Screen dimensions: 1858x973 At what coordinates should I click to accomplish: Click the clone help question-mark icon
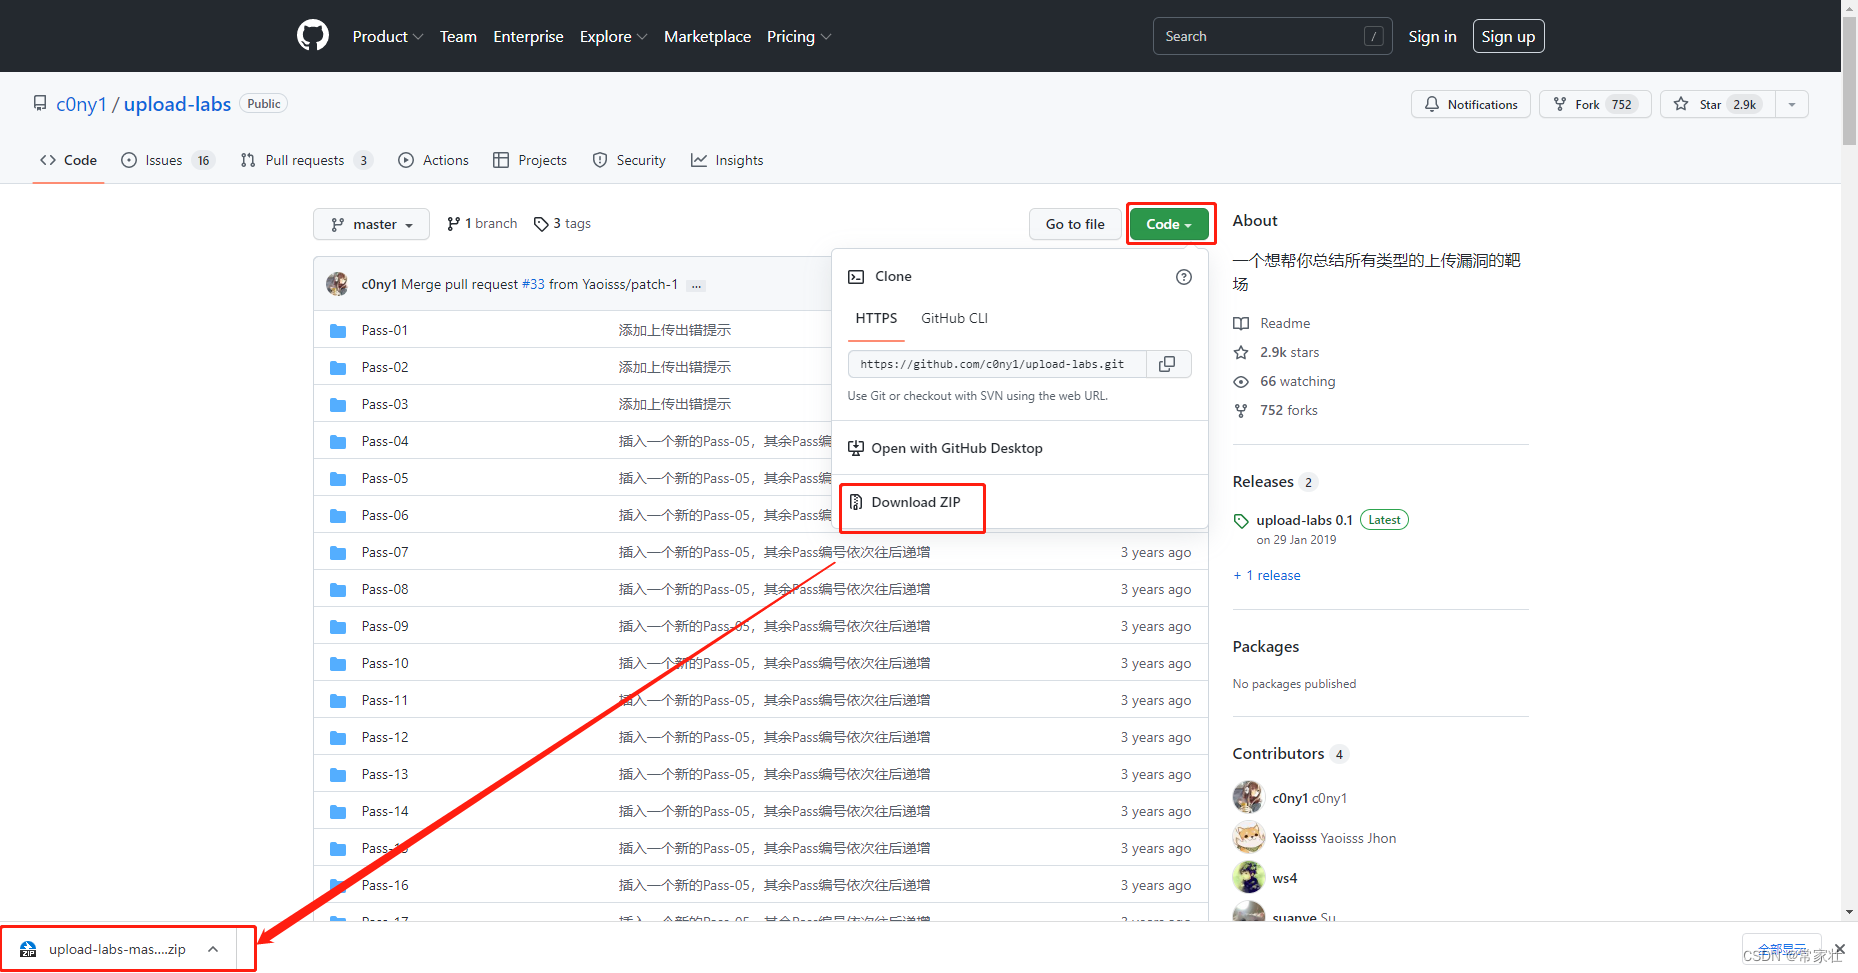[x=1184, y=277]
